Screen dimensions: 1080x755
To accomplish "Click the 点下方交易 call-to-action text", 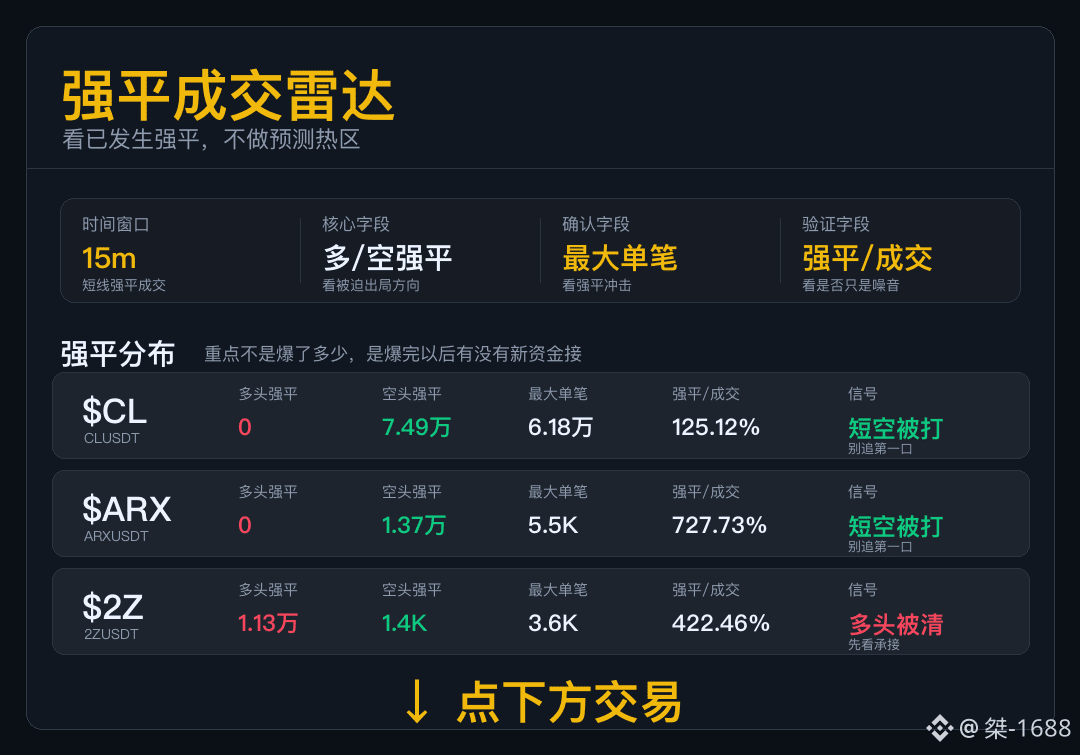I will [569, 702].
